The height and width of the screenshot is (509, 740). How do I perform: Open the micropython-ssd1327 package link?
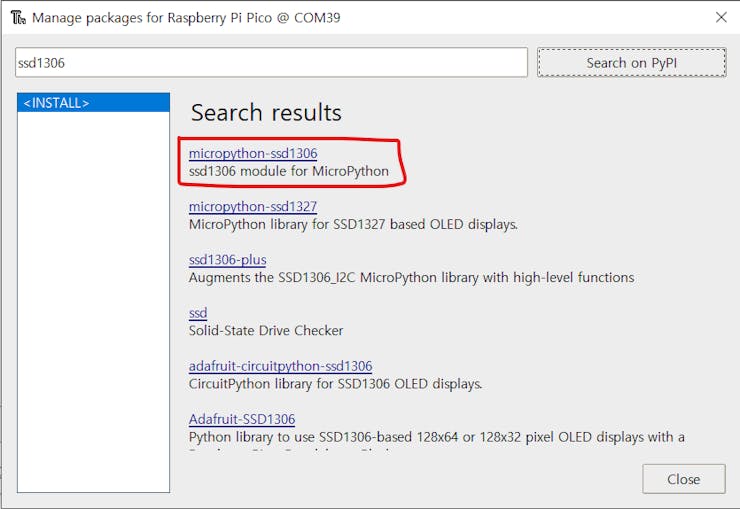(x=253, y=207)
